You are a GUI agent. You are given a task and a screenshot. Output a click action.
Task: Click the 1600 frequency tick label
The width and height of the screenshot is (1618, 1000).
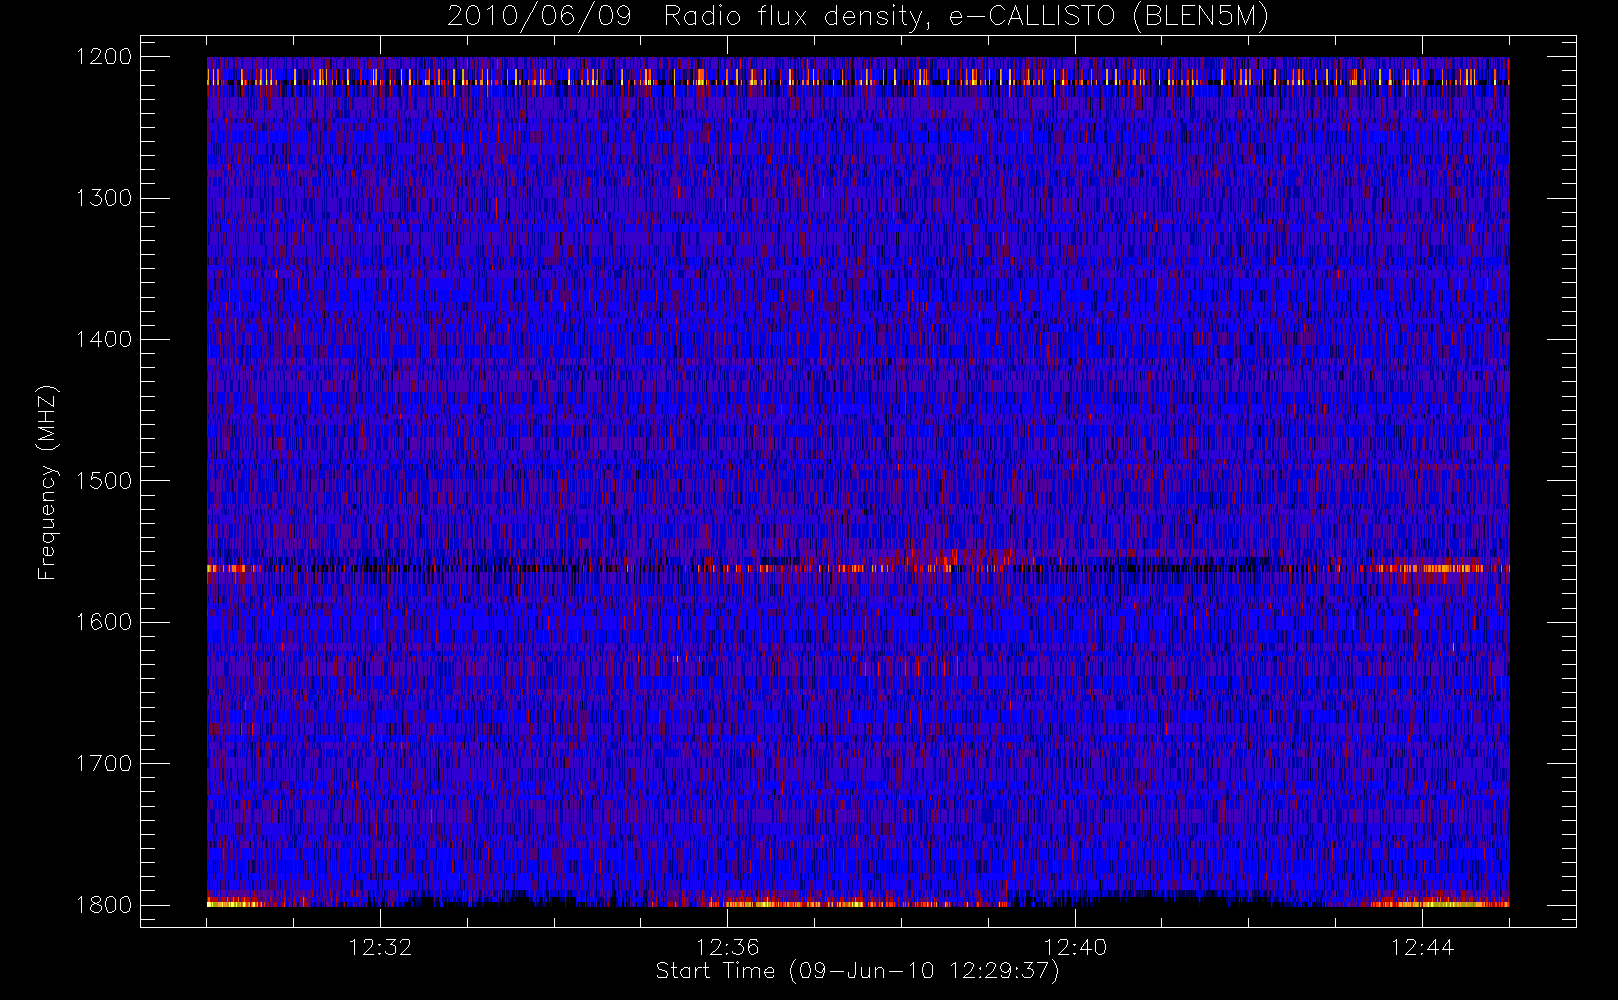pos(104,622)
